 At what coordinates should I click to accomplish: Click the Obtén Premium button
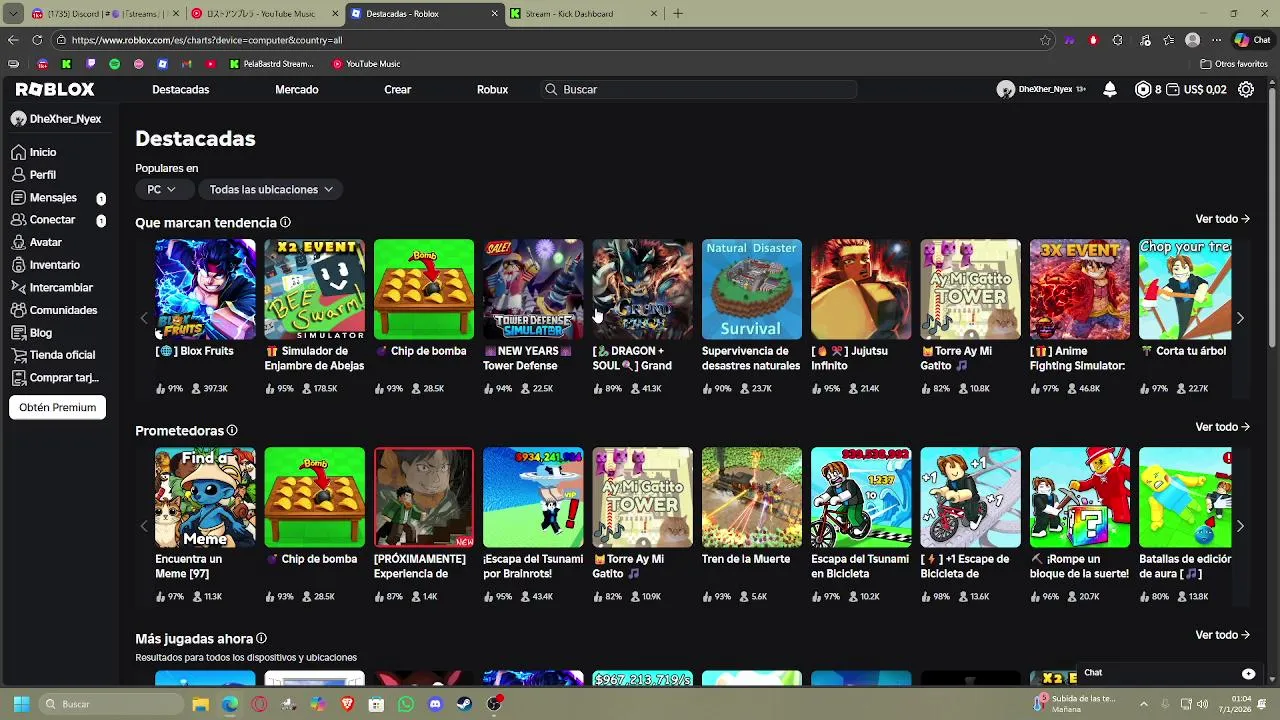[x=57, y=407]
